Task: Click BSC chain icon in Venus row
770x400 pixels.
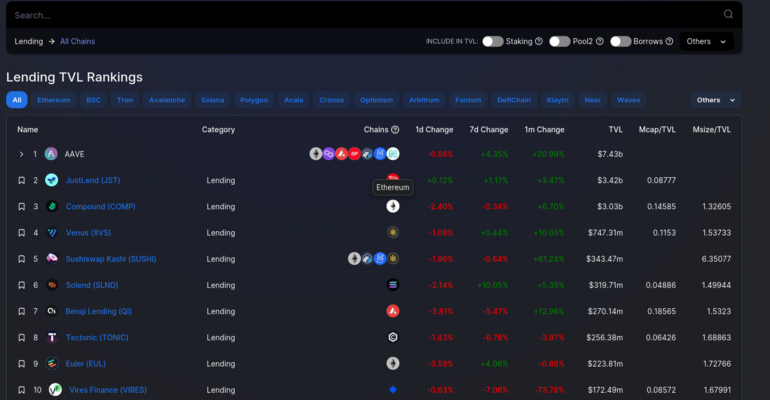Action: tap(393, 232)
